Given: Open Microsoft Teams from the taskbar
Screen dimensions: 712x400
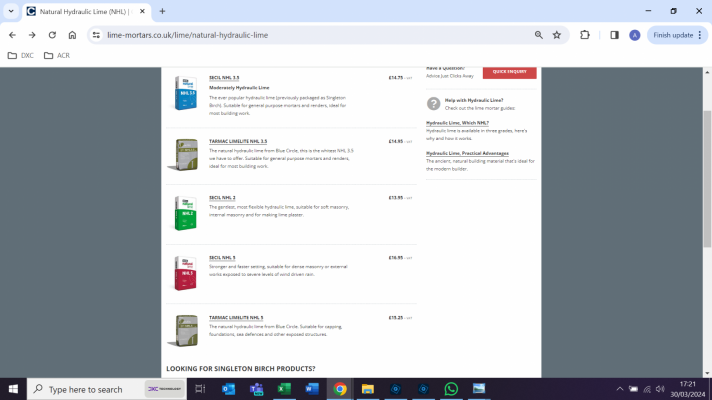Looking at the screenshot, I should pos(256,389).
